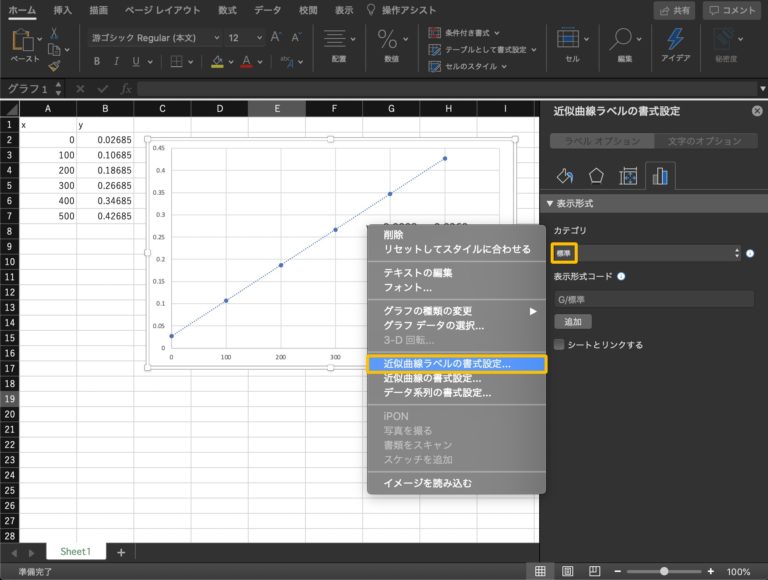Decrease font size with smaller A icon

point(296,37)
